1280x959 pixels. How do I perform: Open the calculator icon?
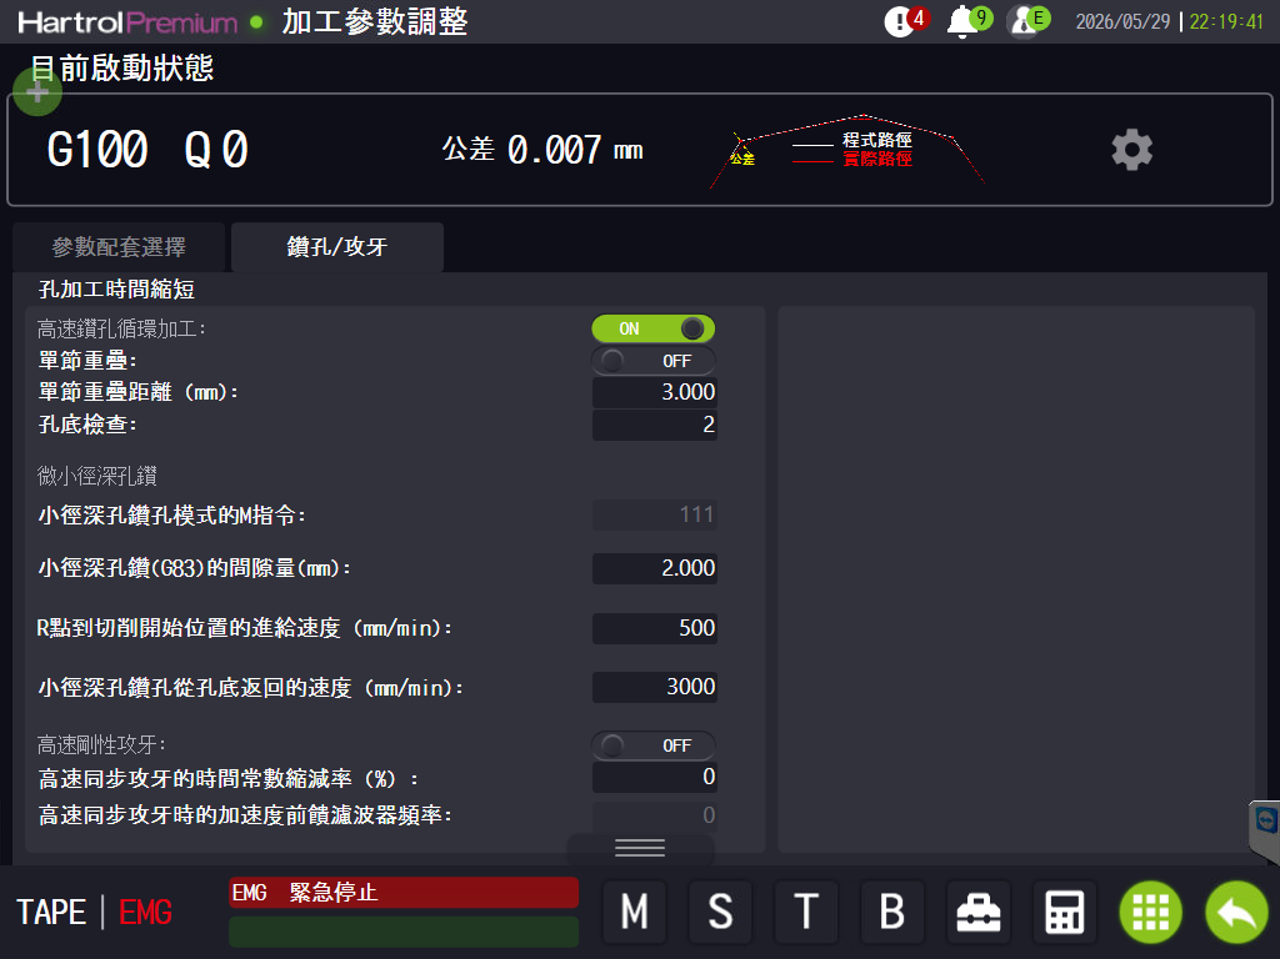point(1065,911)
